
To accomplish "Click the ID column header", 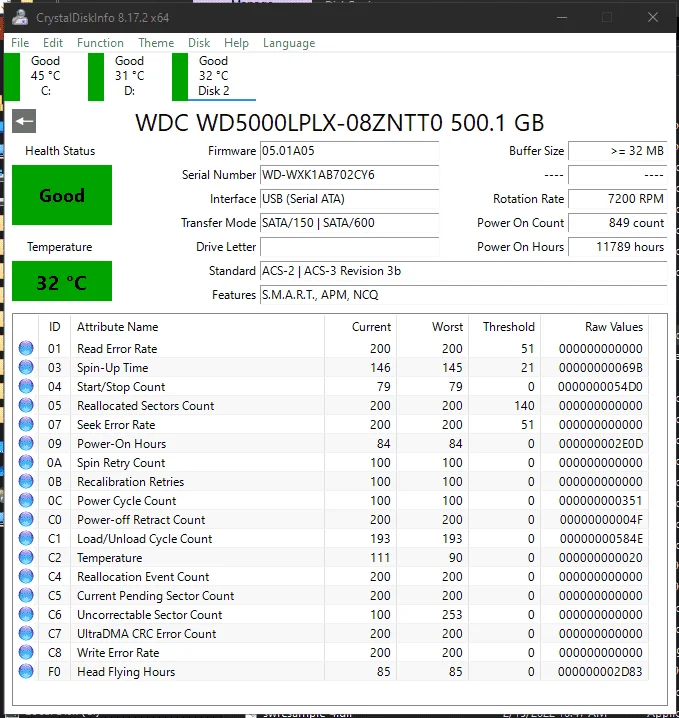I will click(x=54, y=326).
